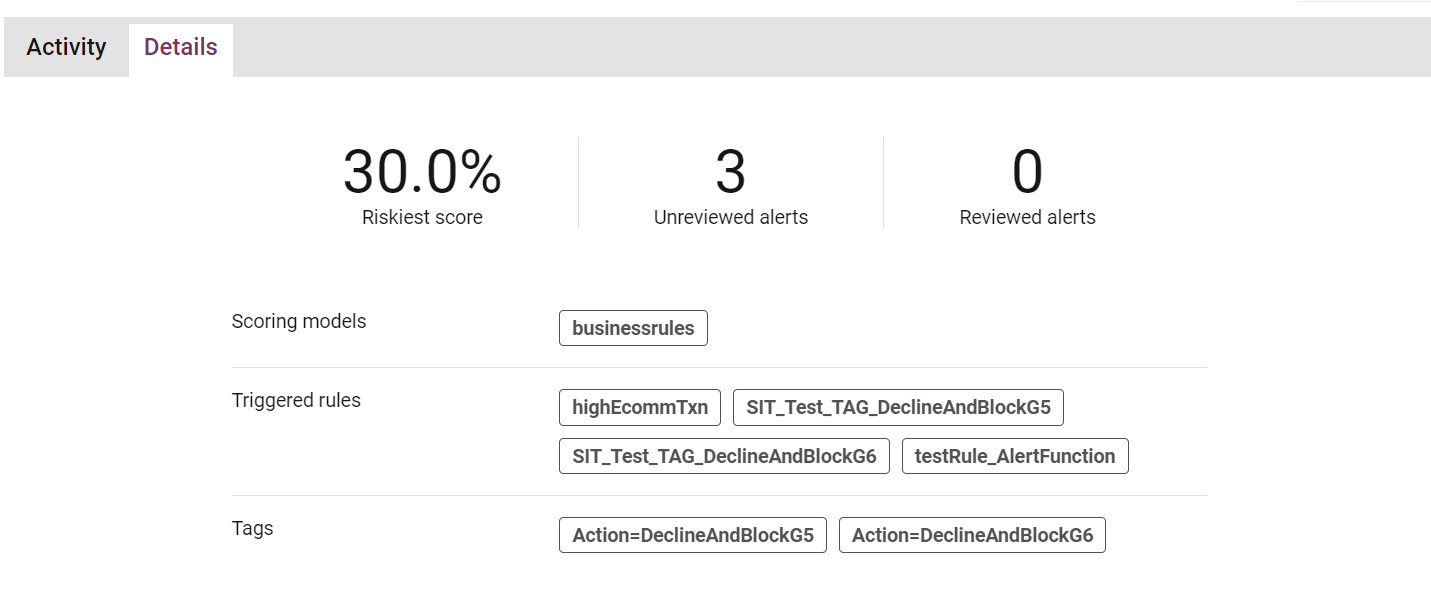Click the Unreviewed alerts label
Viewport: 1431px width, 597px height.
731,217
